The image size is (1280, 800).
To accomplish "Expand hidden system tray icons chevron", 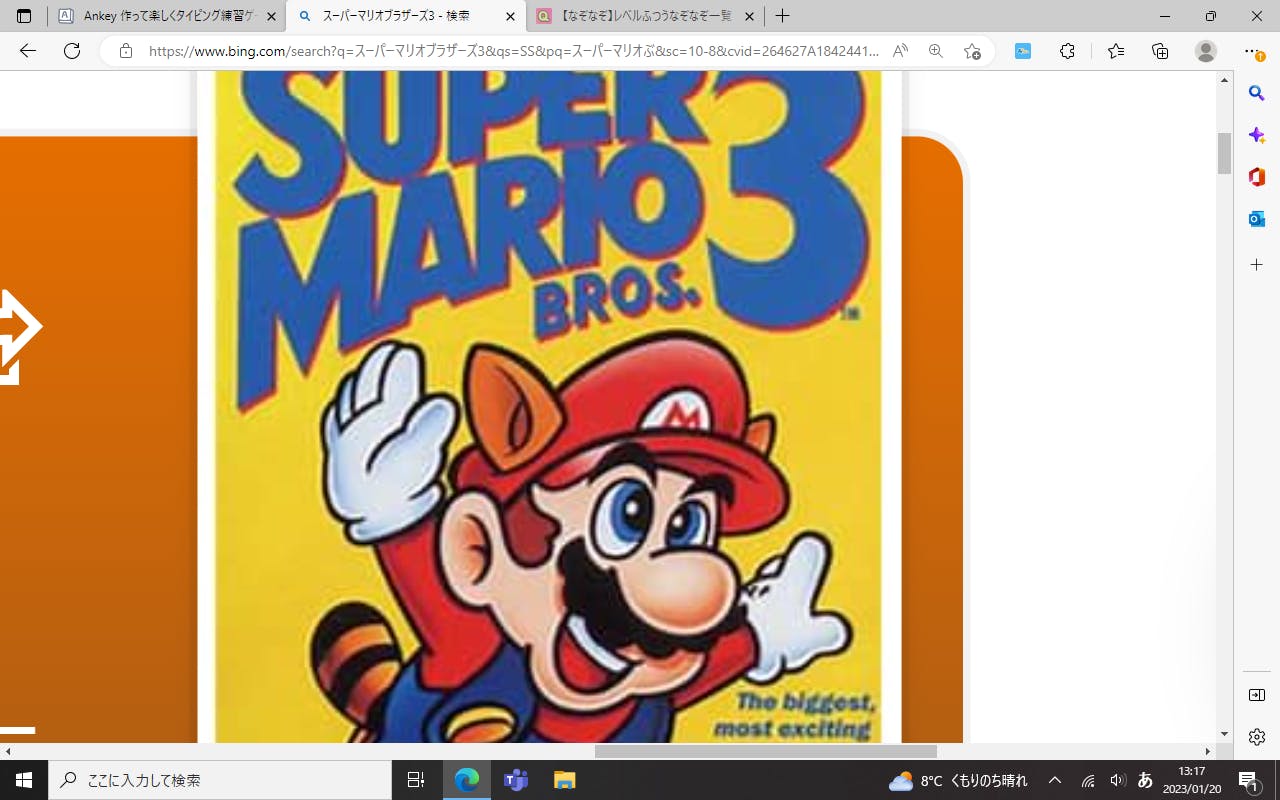I will pos(1054,780).
